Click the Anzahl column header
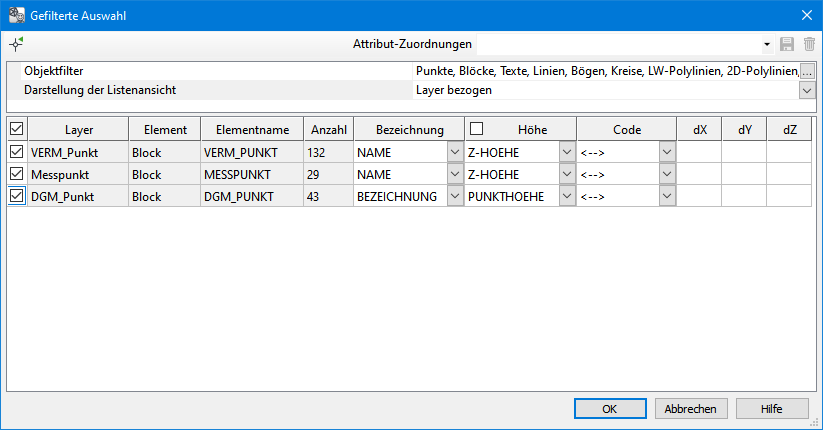This screenshot has height=430, width=823. [x=328, y=129]
